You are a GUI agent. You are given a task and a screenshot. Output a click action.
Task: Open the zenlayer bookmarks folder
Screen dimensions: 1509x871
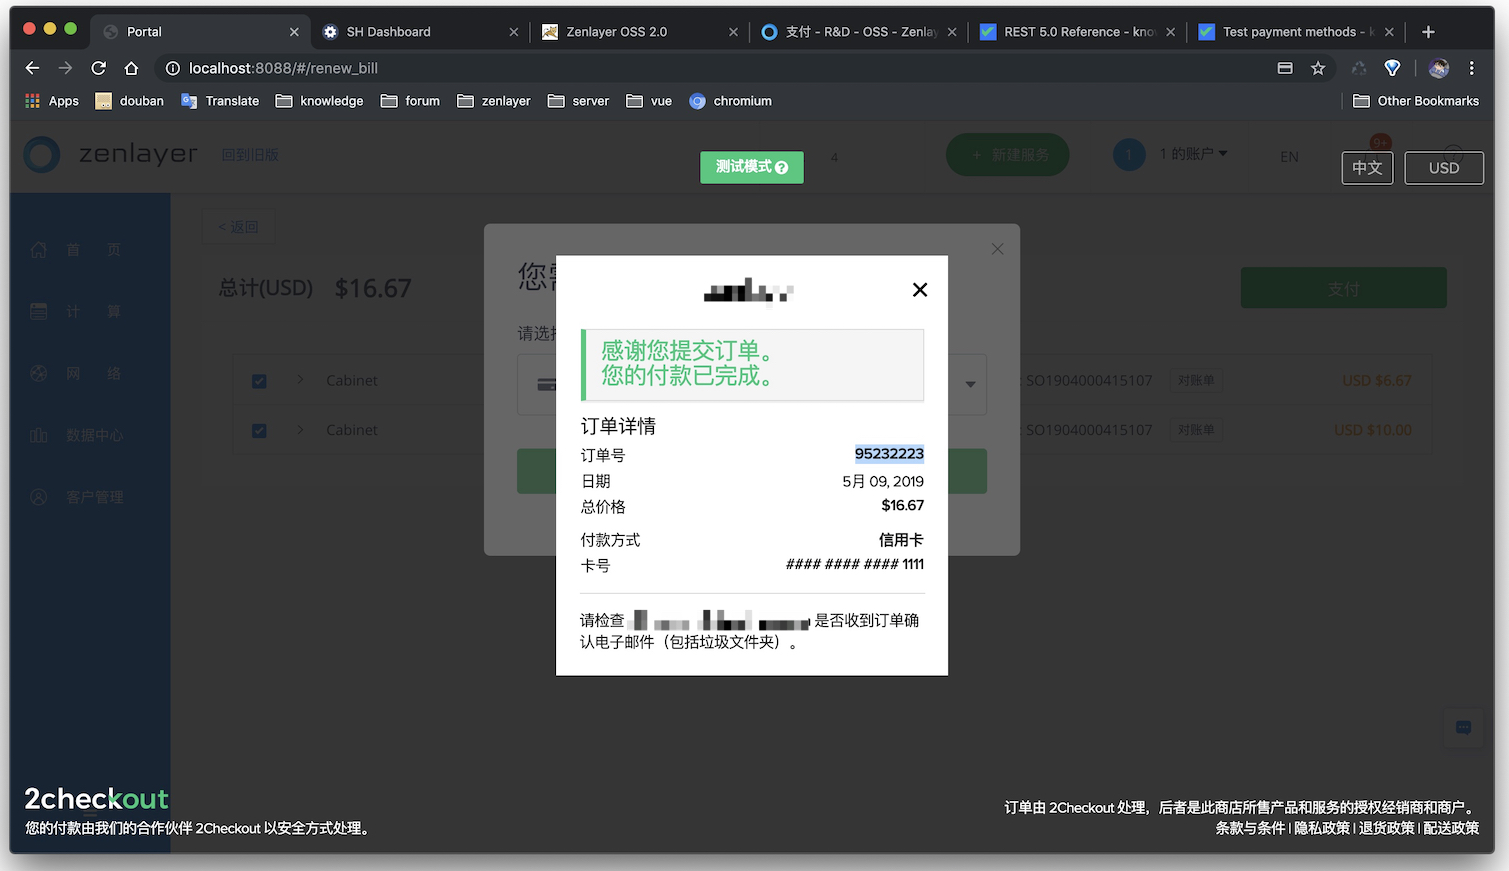tap(493, 101)
